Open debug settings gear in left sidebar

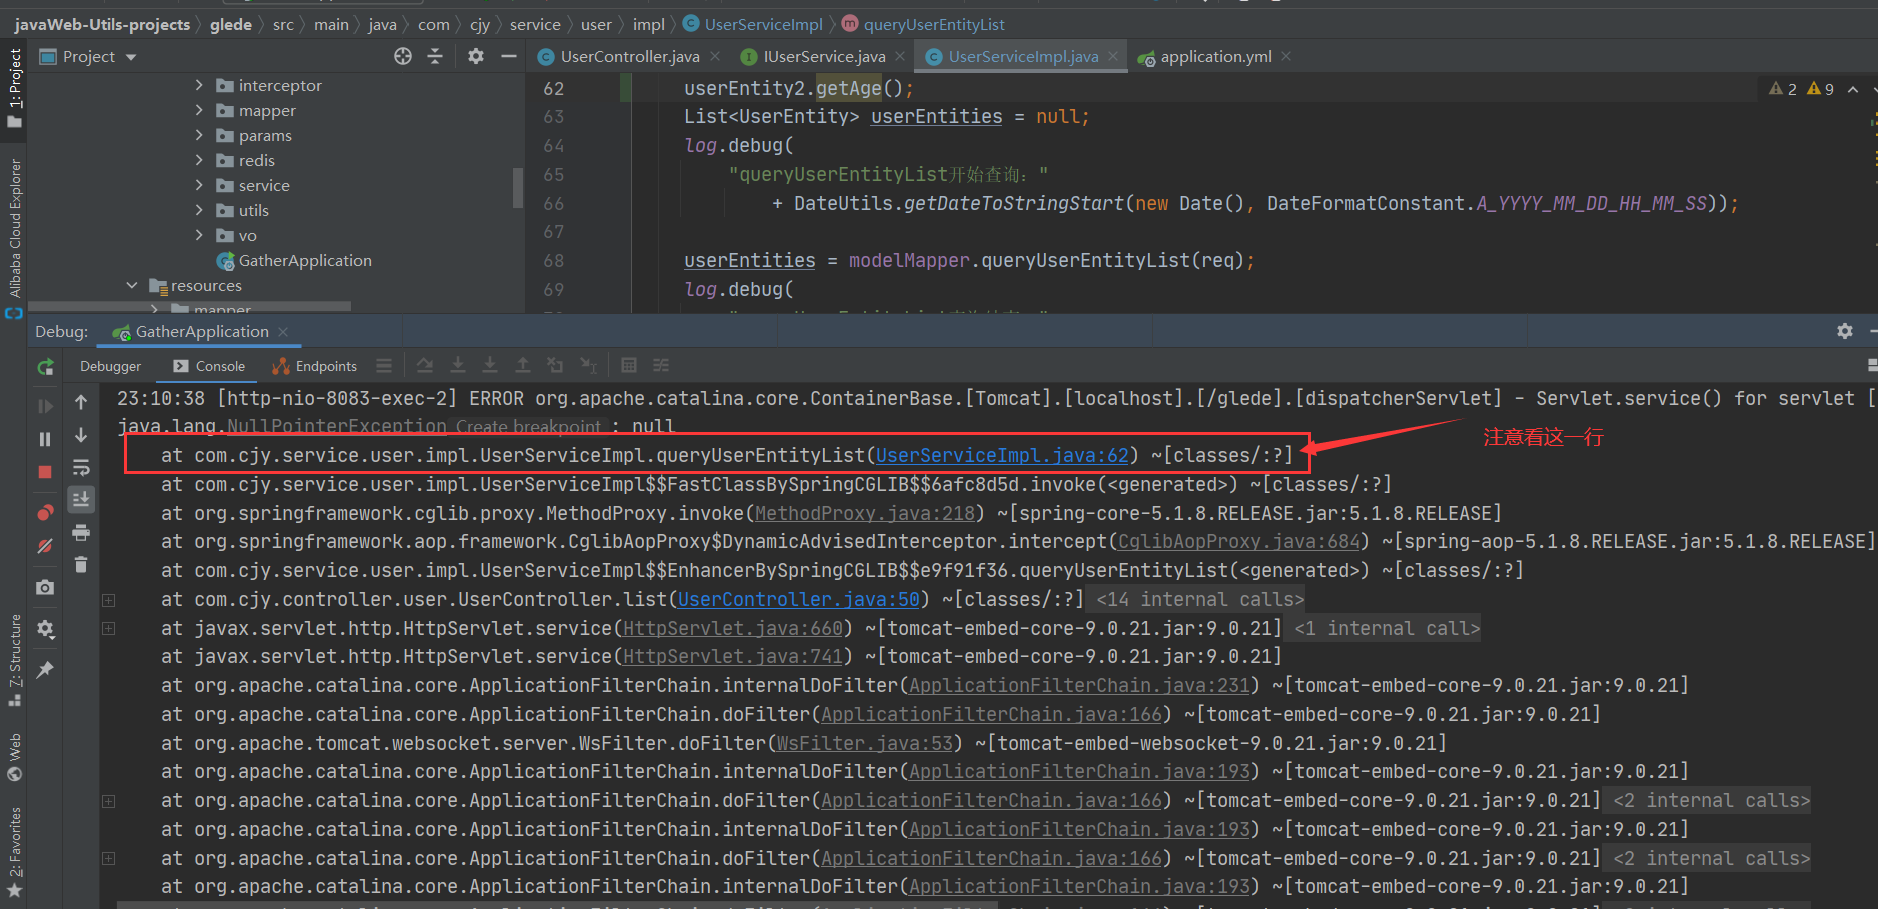[x=45, y=629]
